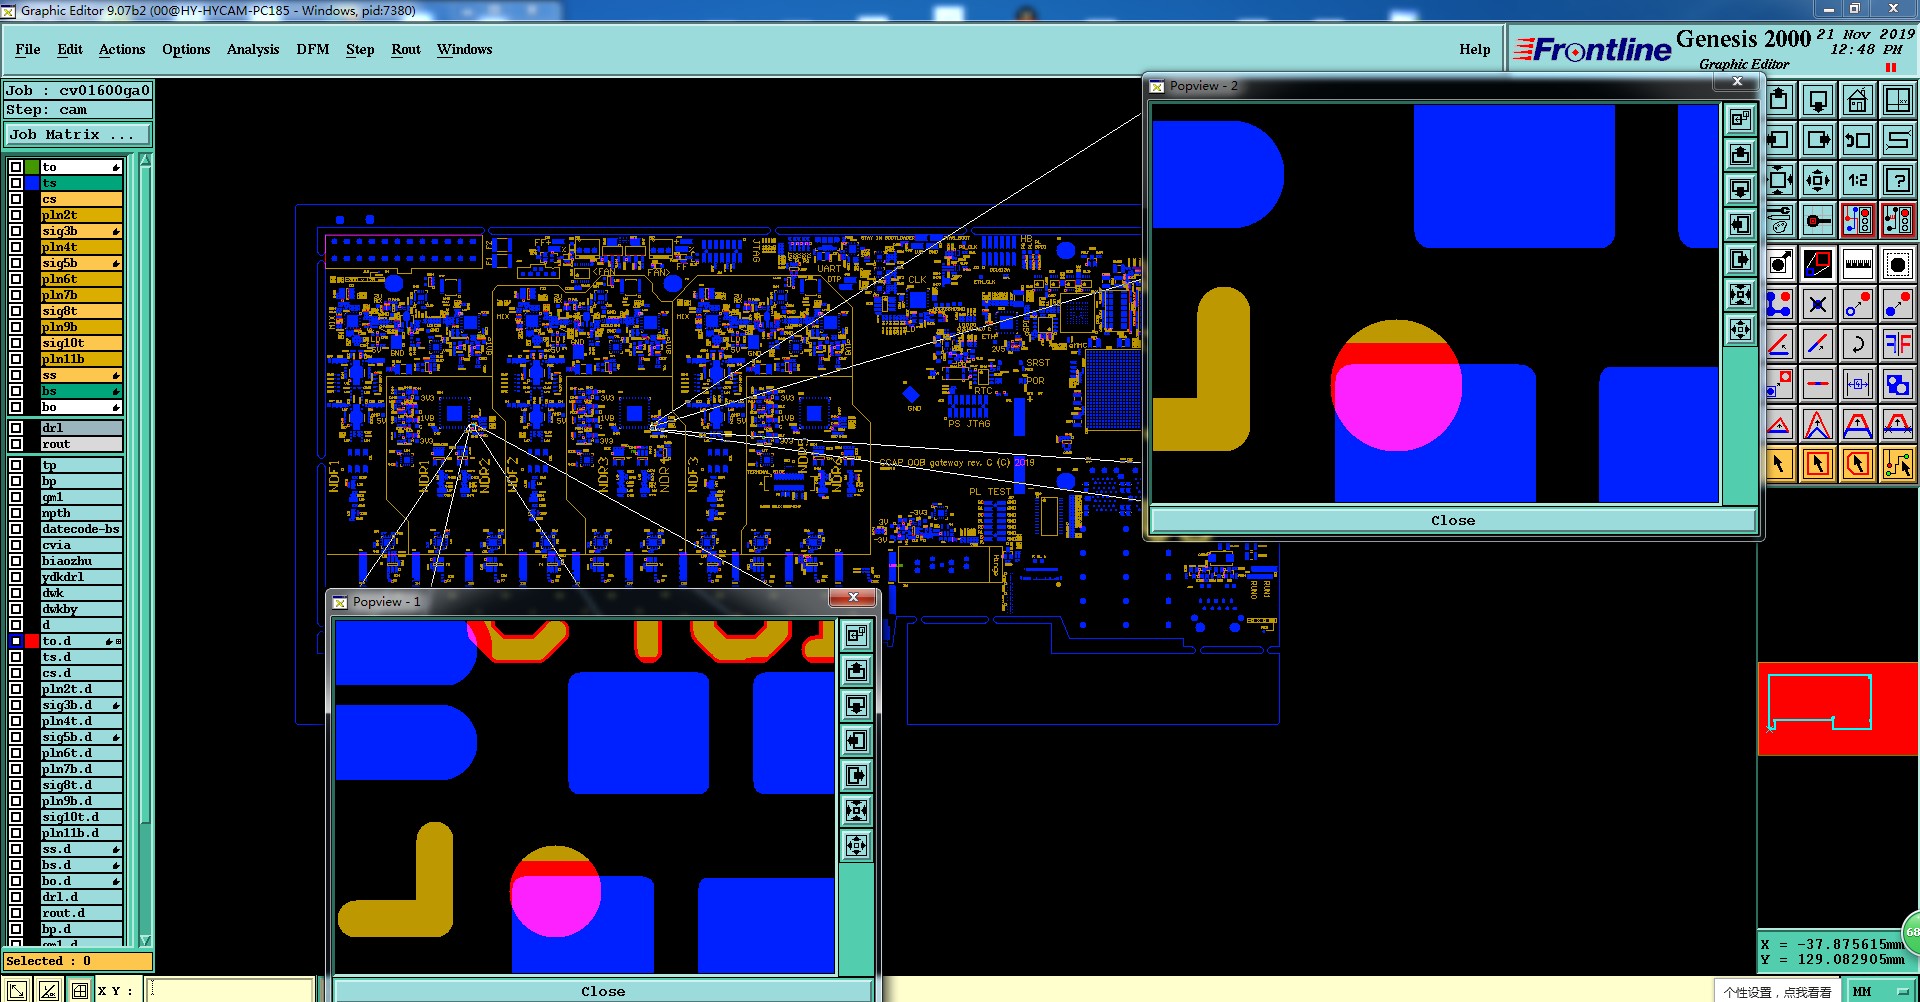The height and width of the screenshot is (1002, 1920).
Task: Open the Job Matrix button
Action: (78, 134)
